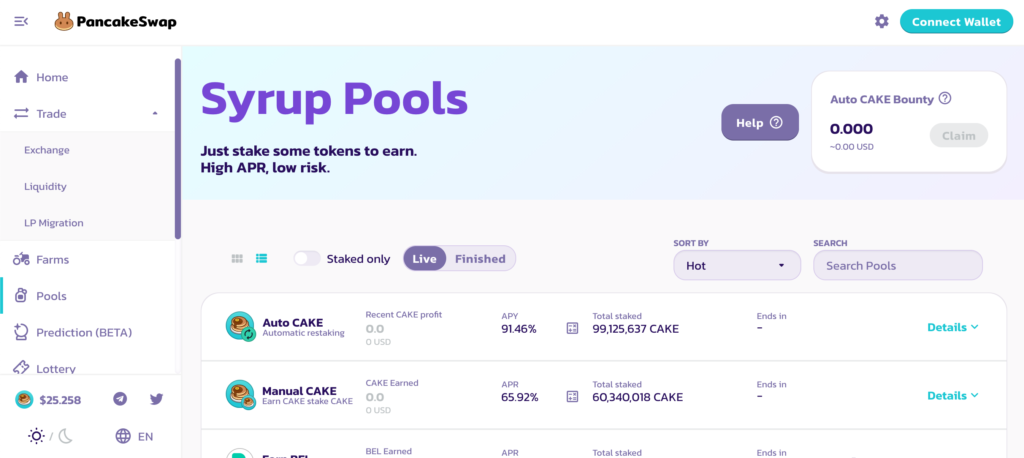Viewport: 1024px width, 458px height.
Task: Click the Telegram icon in sidebar
Action: [120, 399]
